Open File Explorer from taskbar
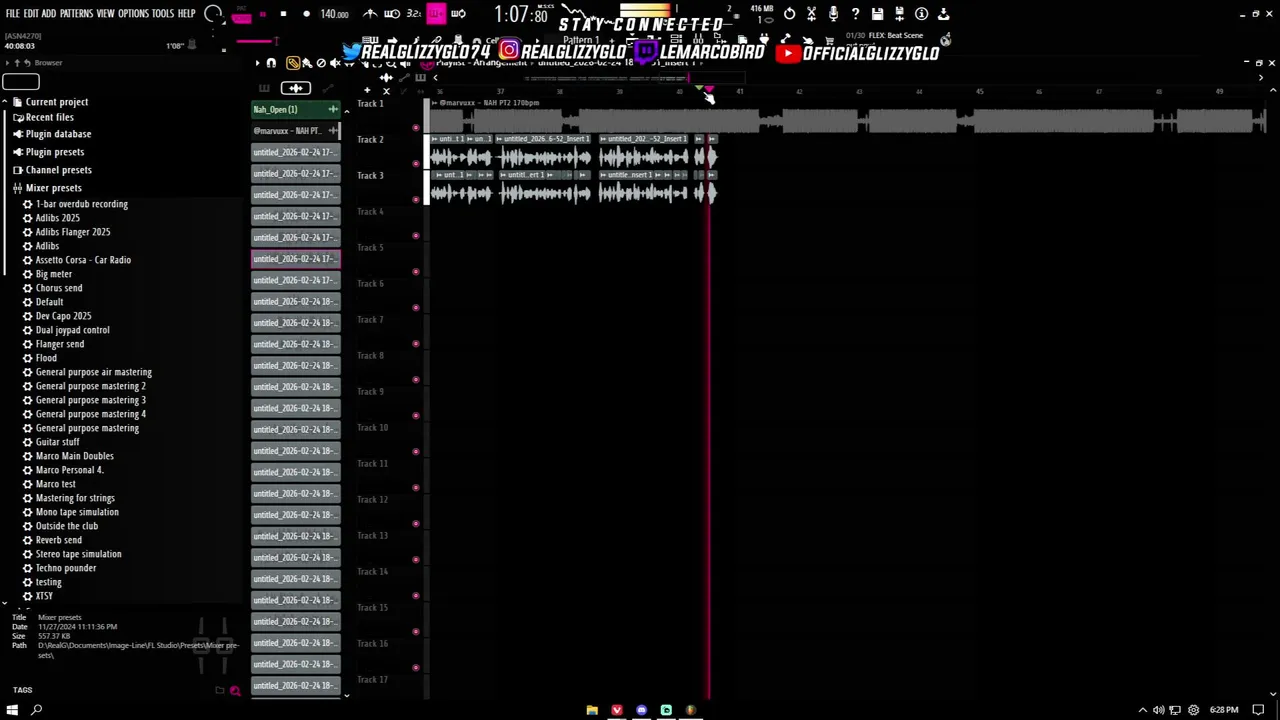Screen dimensions: 1280x720 click(592, 710)
